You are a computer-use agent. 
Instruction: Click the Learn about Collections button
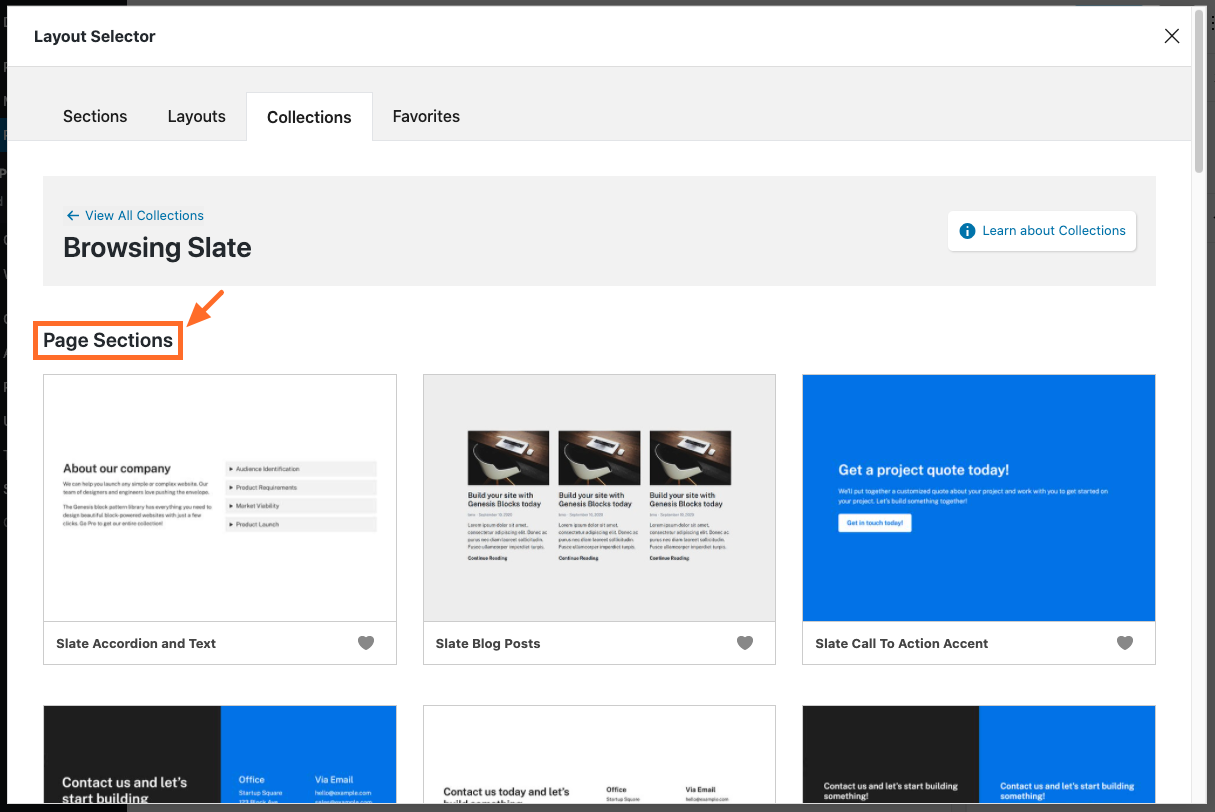pyautogui.click(x=1042, y=231)
